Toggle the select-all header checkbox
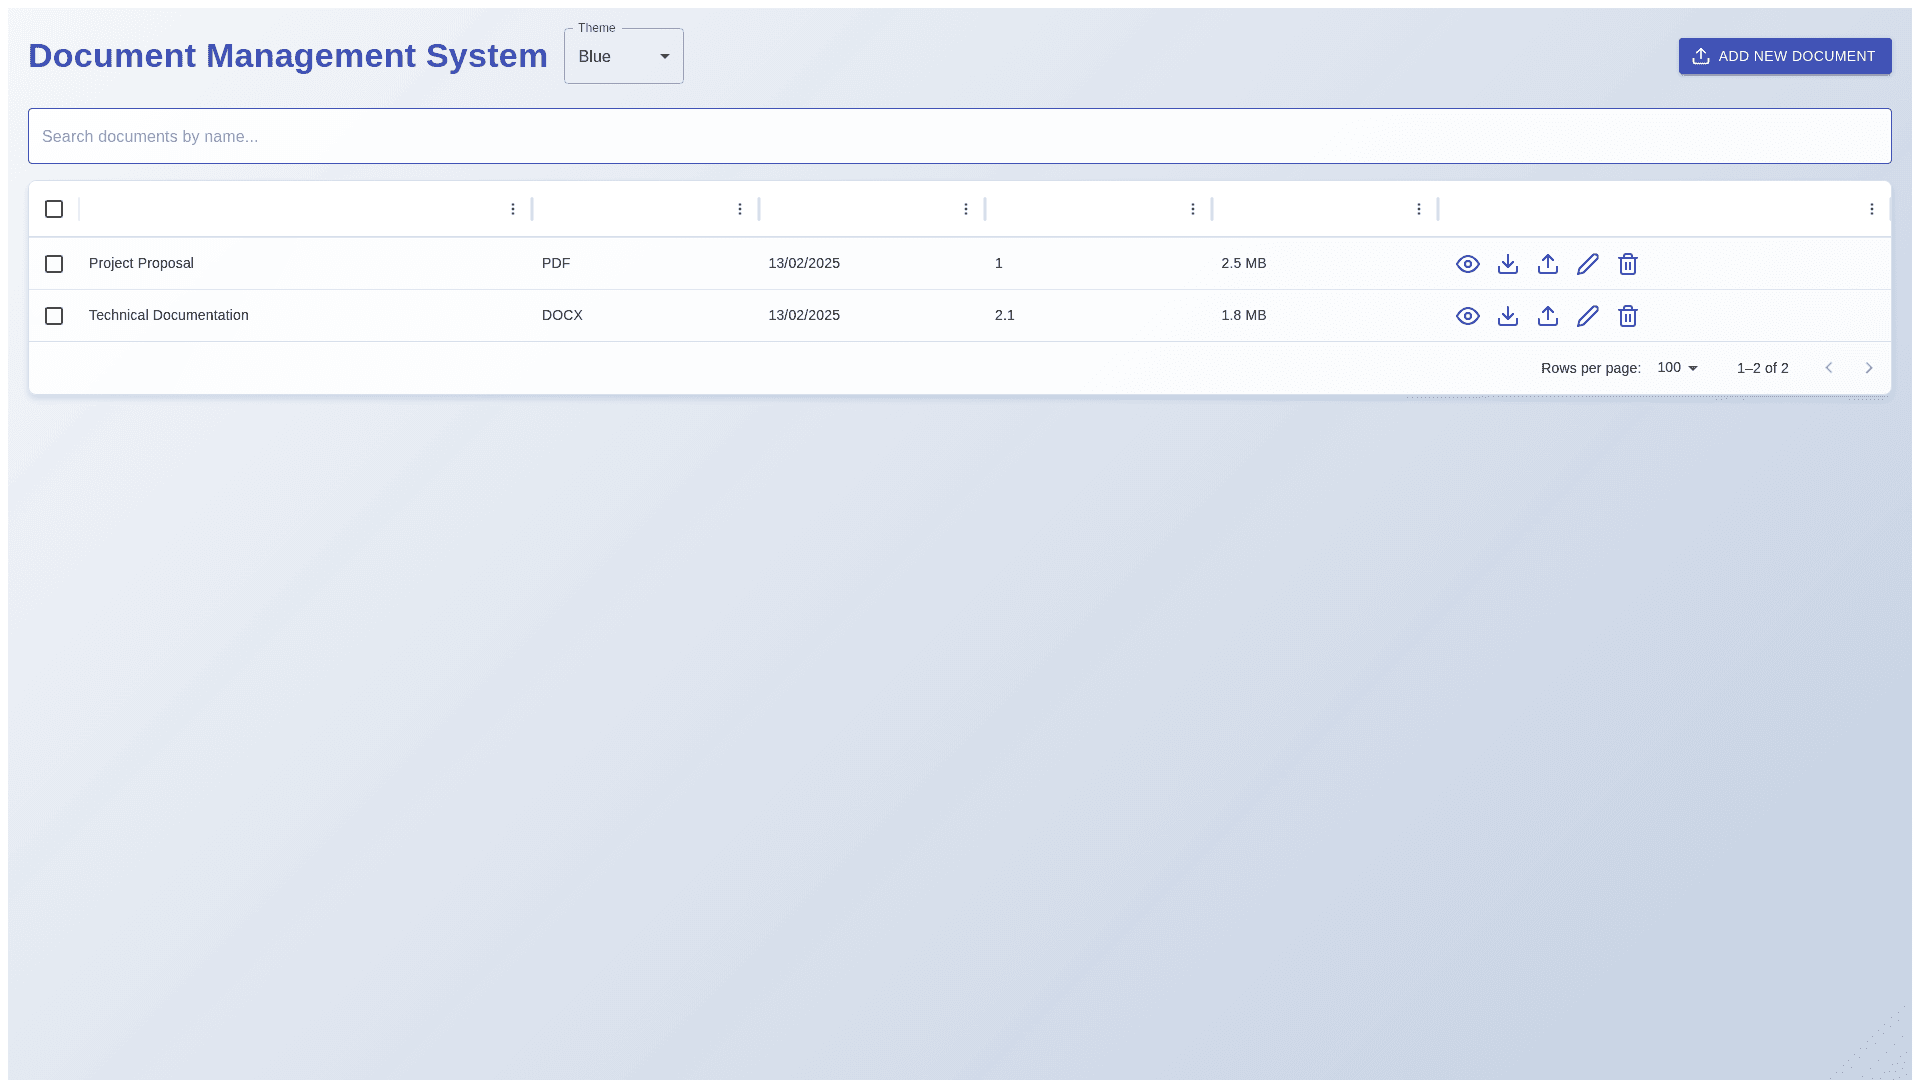1920x1080 pixels. pos(54,209)
